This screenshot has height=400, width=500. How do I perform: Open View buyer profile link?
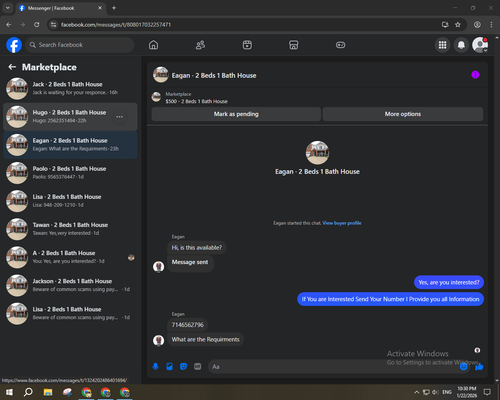(342, 223)
